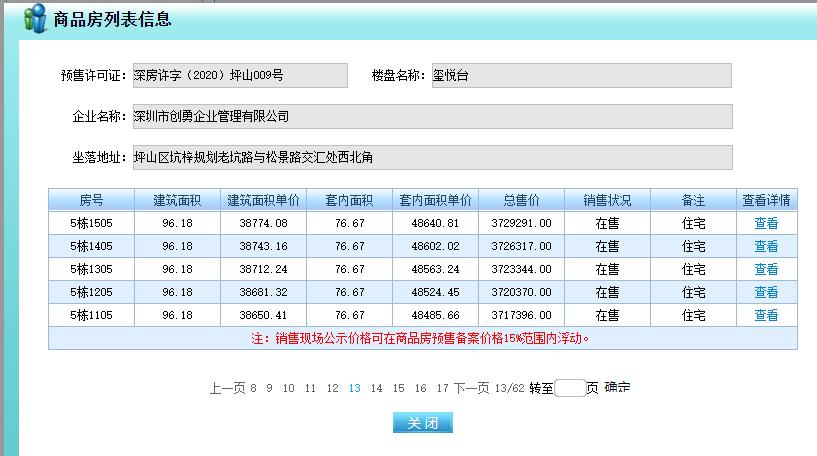Click unit price 38681.32

tap(263, 292)
